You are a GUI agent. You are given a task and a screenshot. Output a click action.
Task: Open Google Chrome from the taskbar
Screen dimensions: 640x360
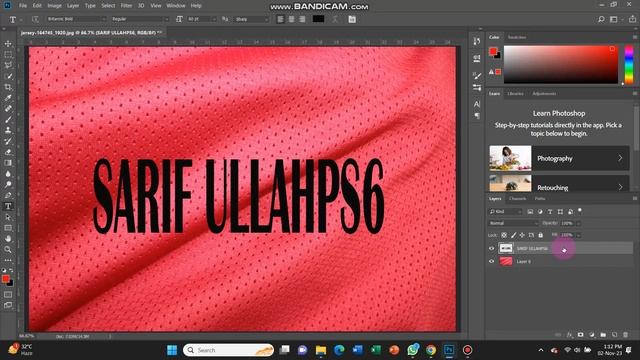point(431,350)
